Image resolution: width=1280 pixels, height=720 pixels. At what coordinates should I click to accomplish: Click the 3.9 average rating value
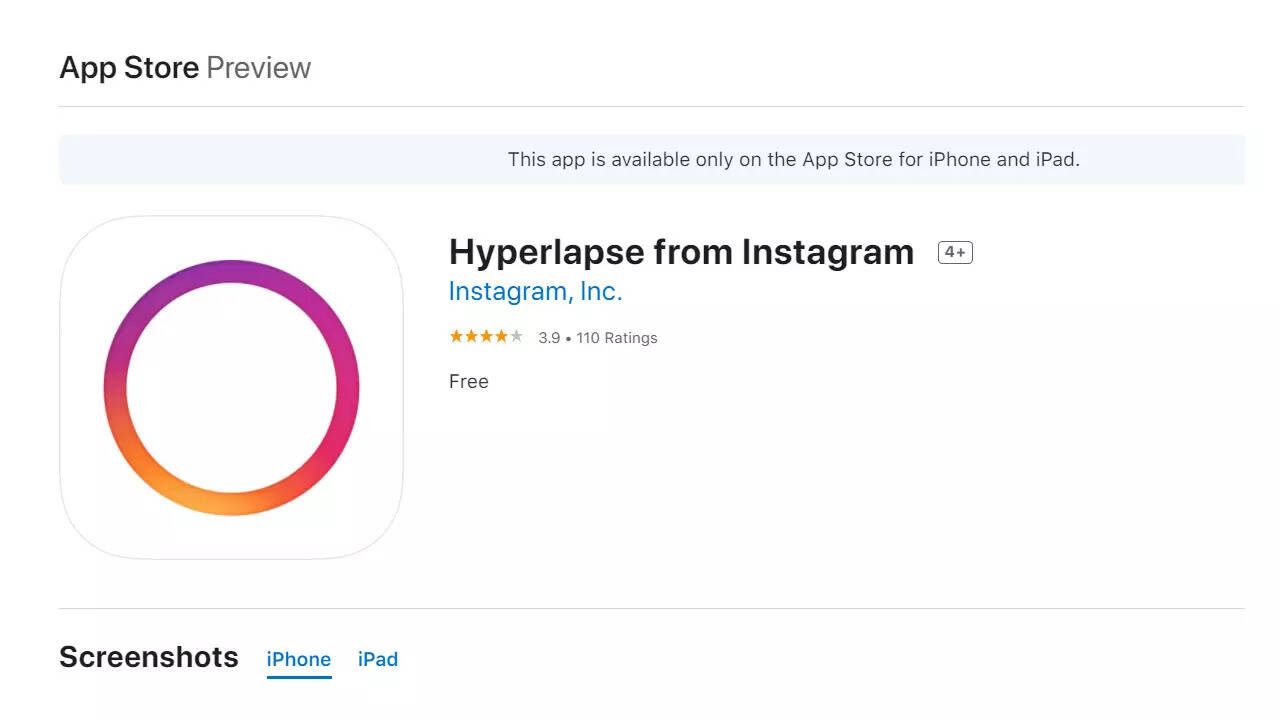(x=548, y=337)
